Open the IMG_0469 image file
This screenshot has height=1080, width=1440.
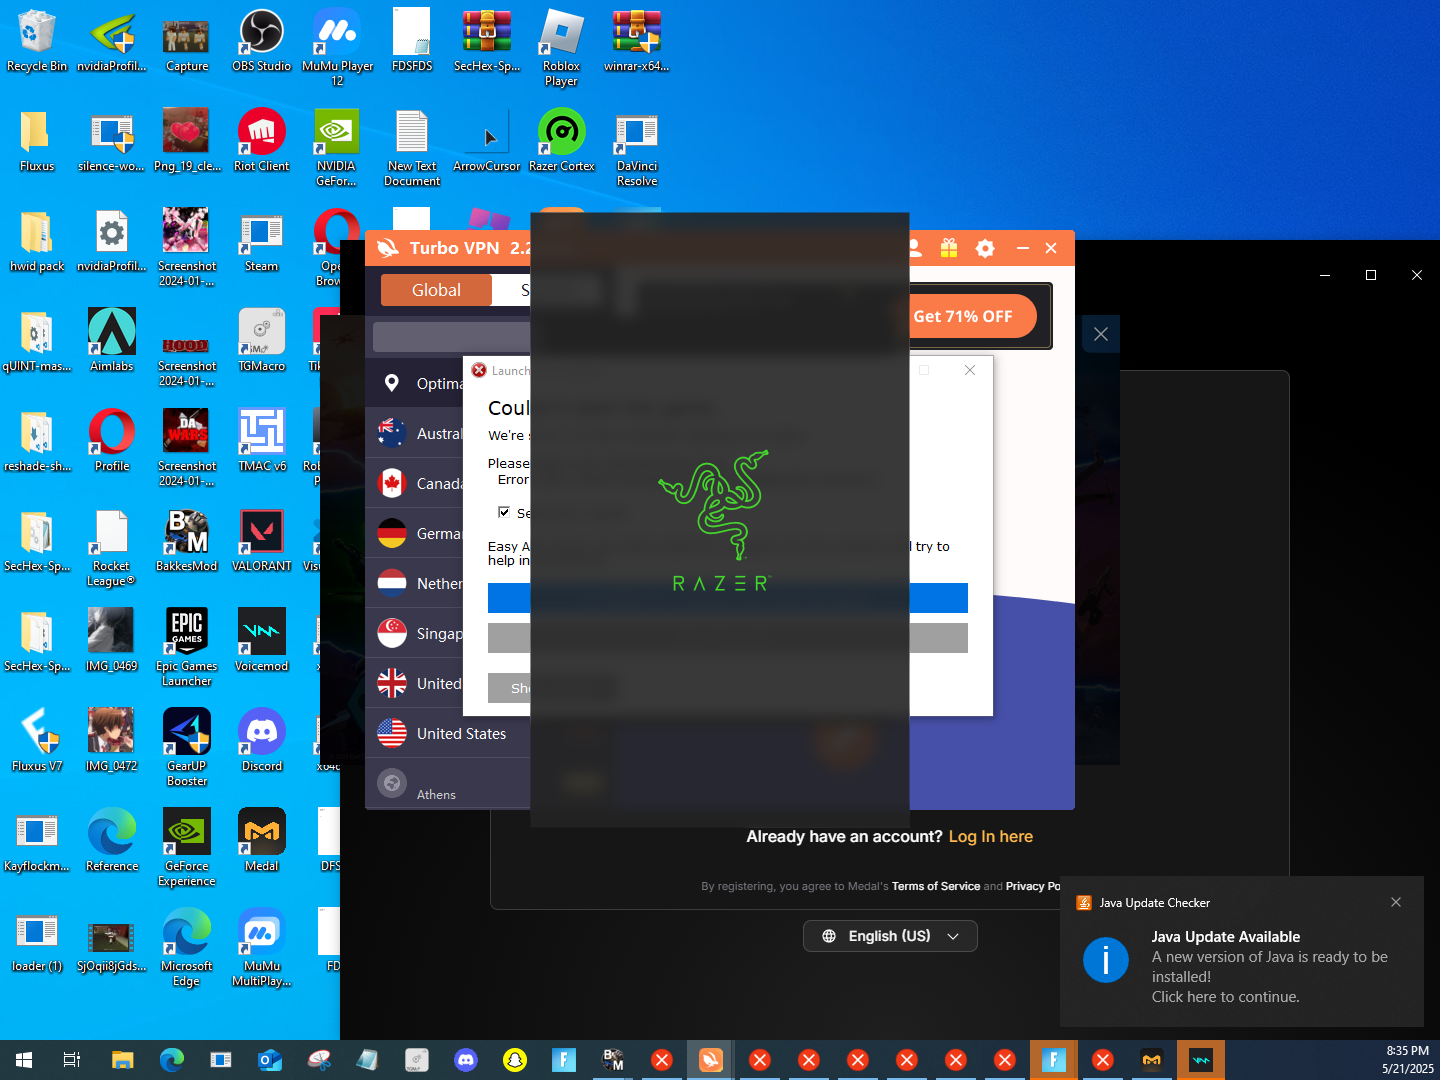pyautogui.click(x=111, y=641)
